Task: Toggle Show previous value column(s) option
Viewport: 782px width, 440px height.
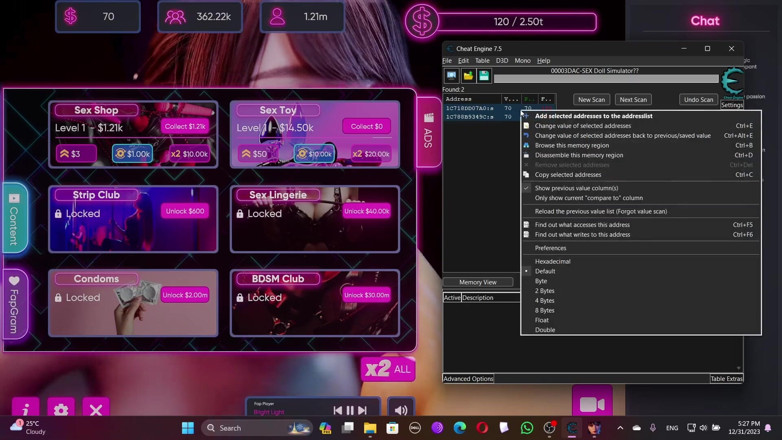Action: [641, 188]
